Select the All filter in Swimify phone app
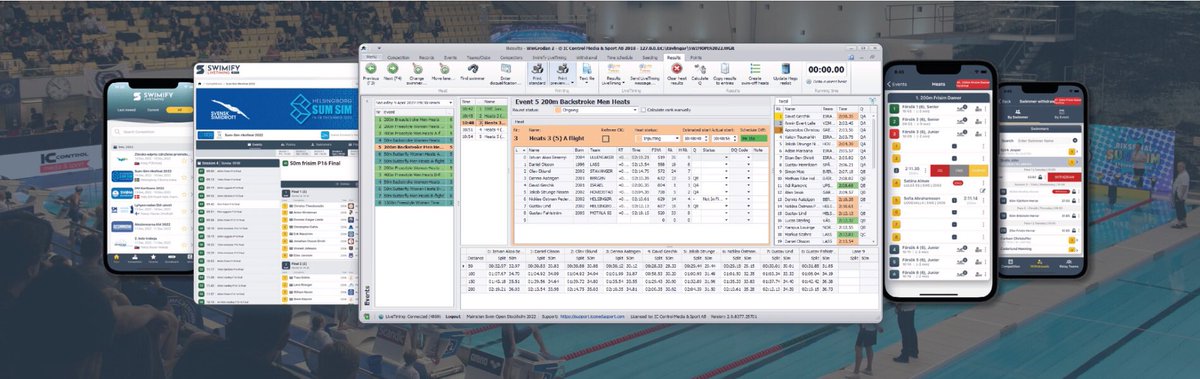This screenshot has width=1200, height=379. click(x=179, y=110)
